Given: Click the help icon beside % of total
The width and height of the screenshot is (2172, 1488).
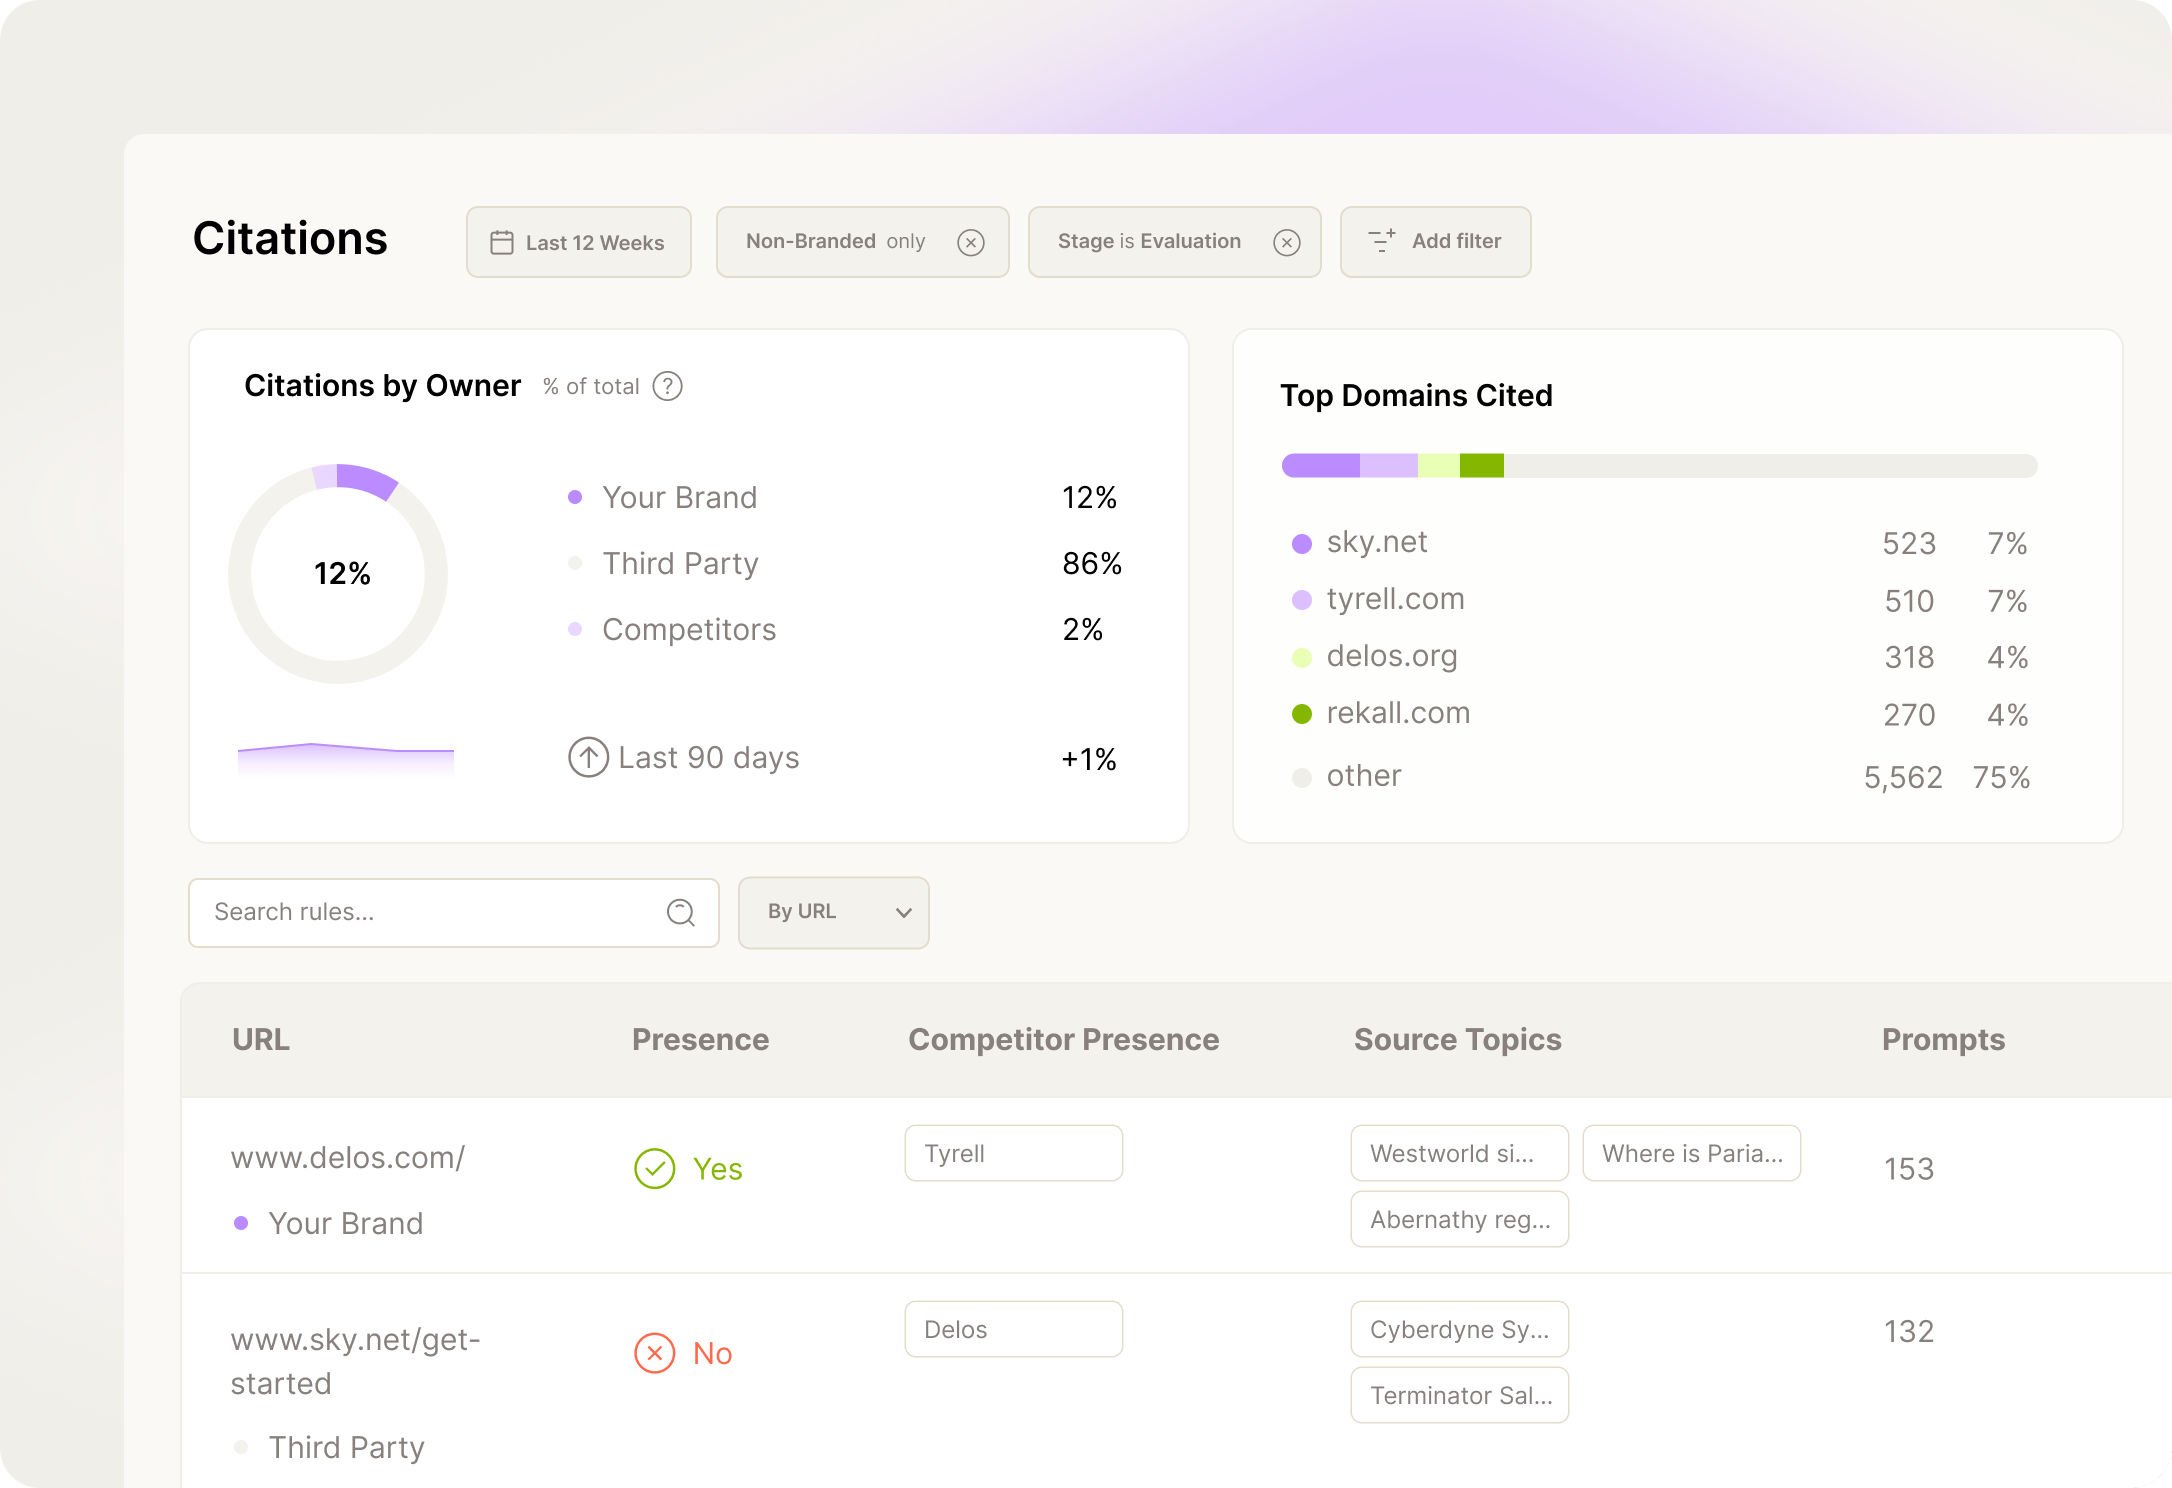Looking at the screenshot, I should point(667,386).
